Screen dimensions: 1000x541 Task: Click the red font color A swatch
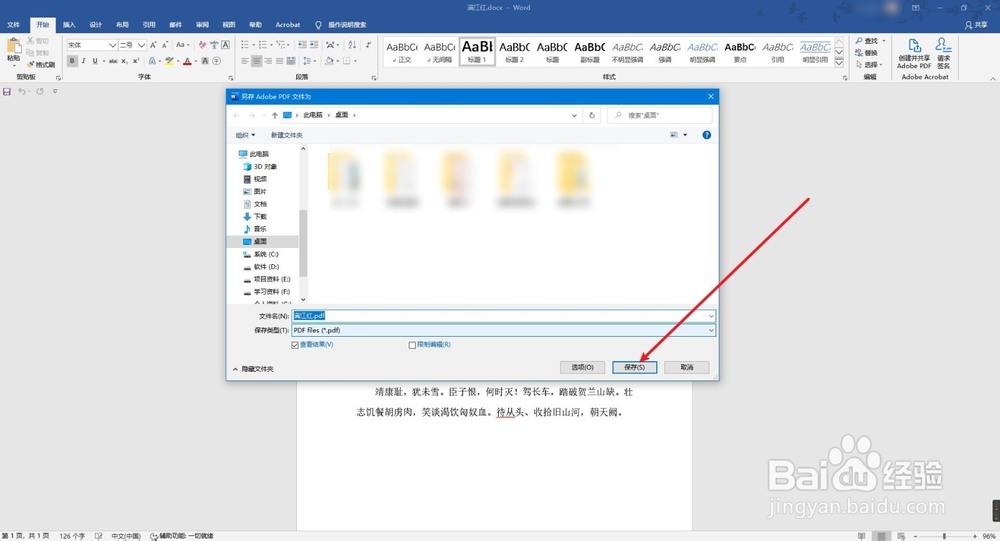(x=188, y=61)
